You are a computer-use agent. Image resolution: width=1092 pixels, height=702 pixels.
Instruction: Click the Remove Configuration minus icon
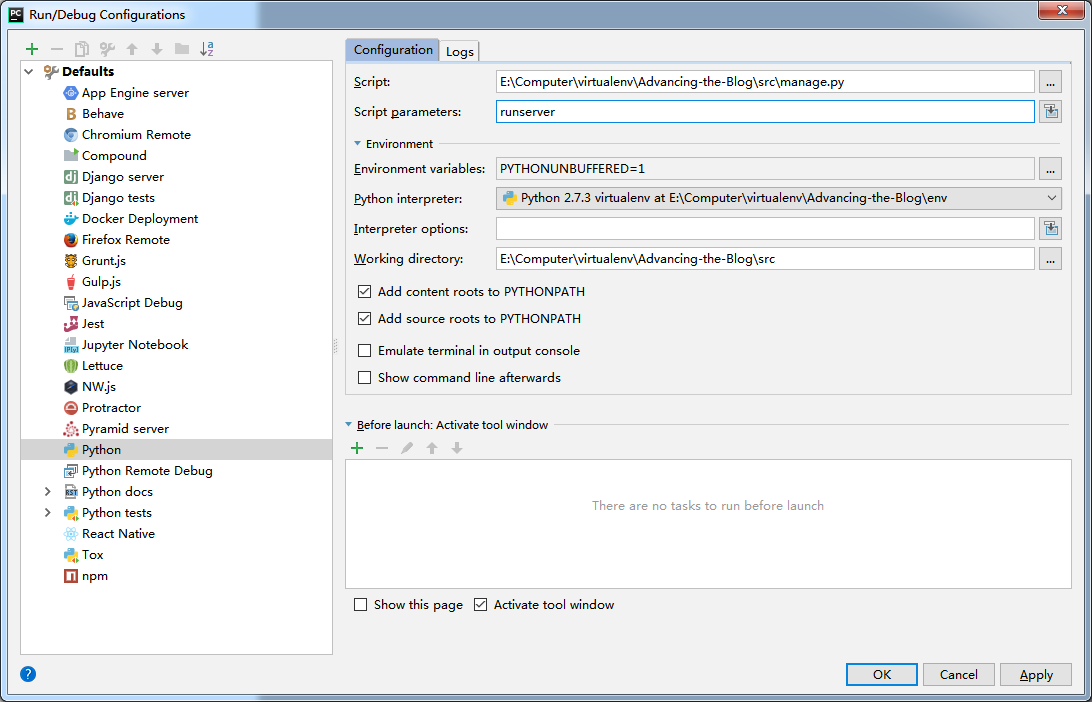[57, 49]
